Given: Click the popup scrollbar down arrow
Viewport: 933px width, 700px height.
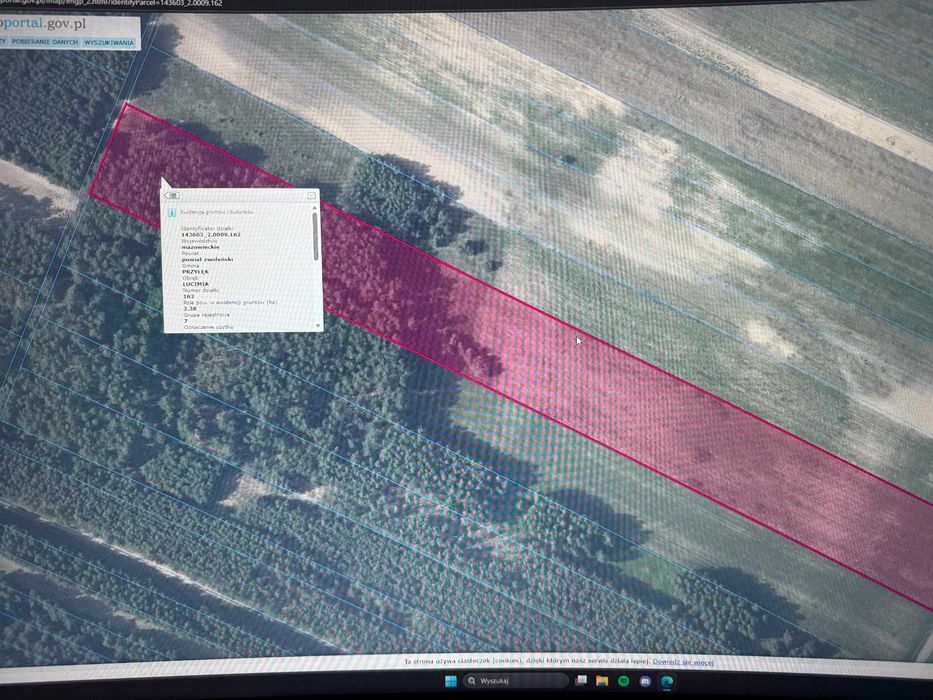Looking at the screenshot, I should 318,326.
